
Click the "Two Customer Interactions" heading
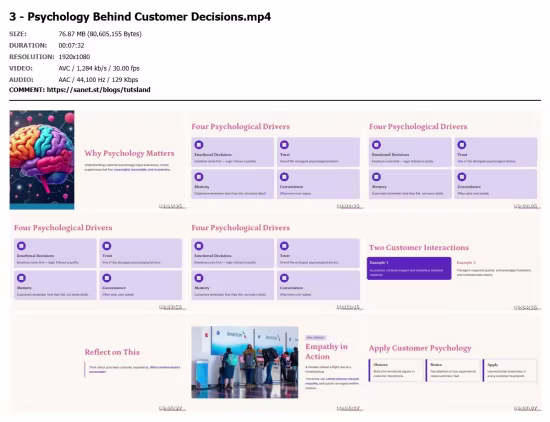419,248
